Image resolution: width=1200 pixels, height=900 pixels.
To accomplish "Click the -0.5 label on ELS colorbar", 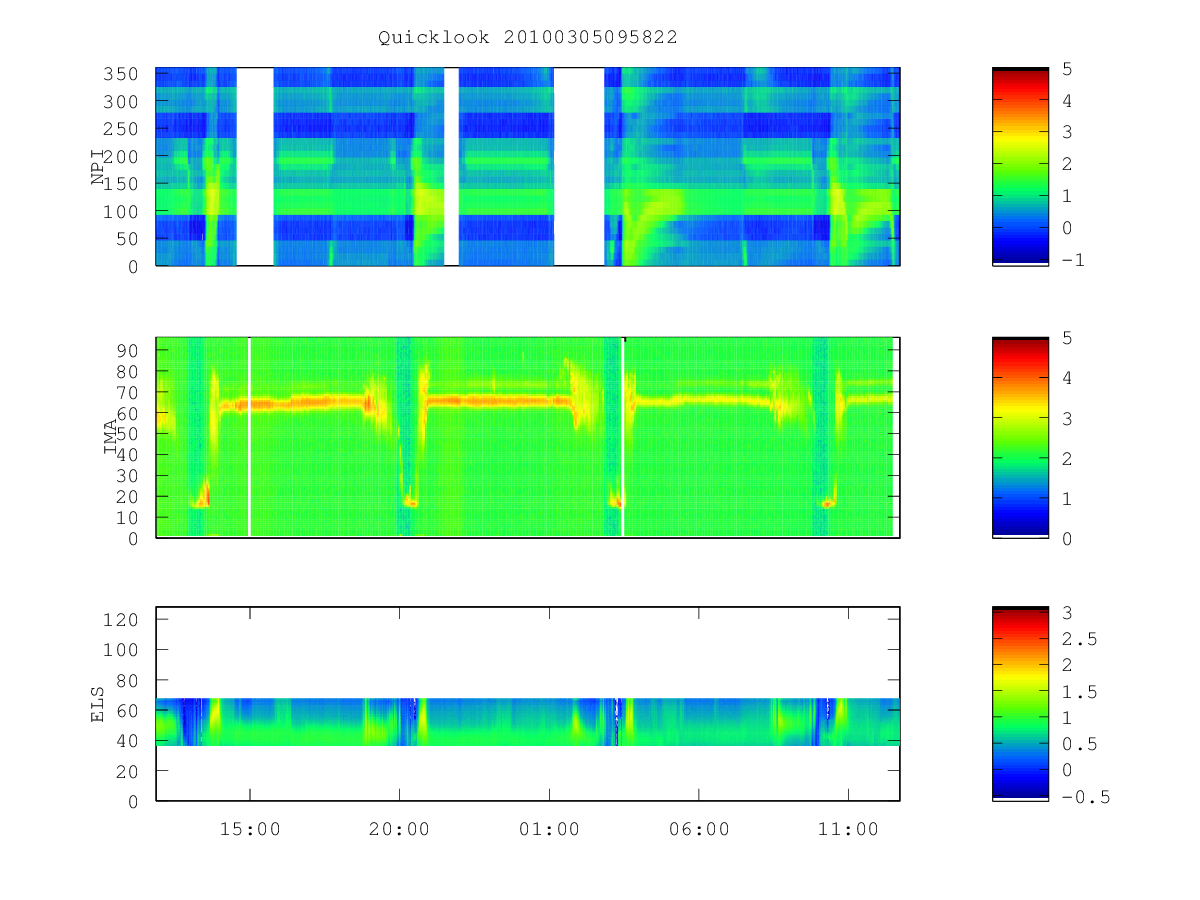I will tap(1084, 797).
